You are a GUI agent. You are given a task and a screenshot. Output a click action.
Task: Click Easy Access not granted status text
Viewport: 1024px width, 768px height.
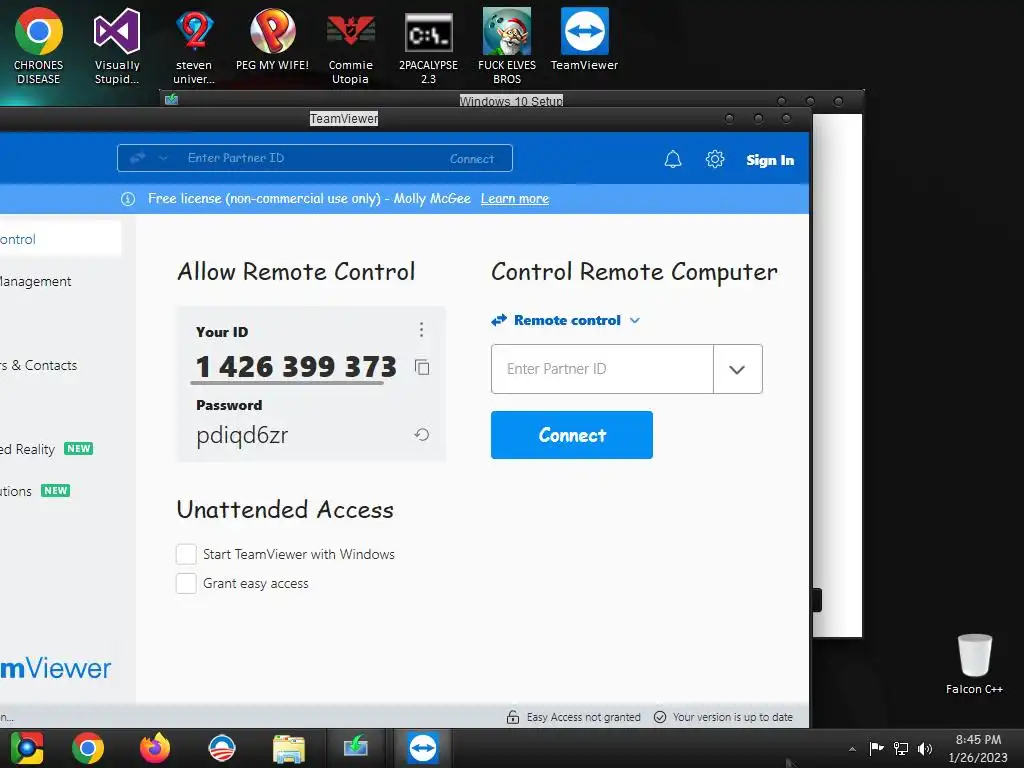click(x=583, y=717)
